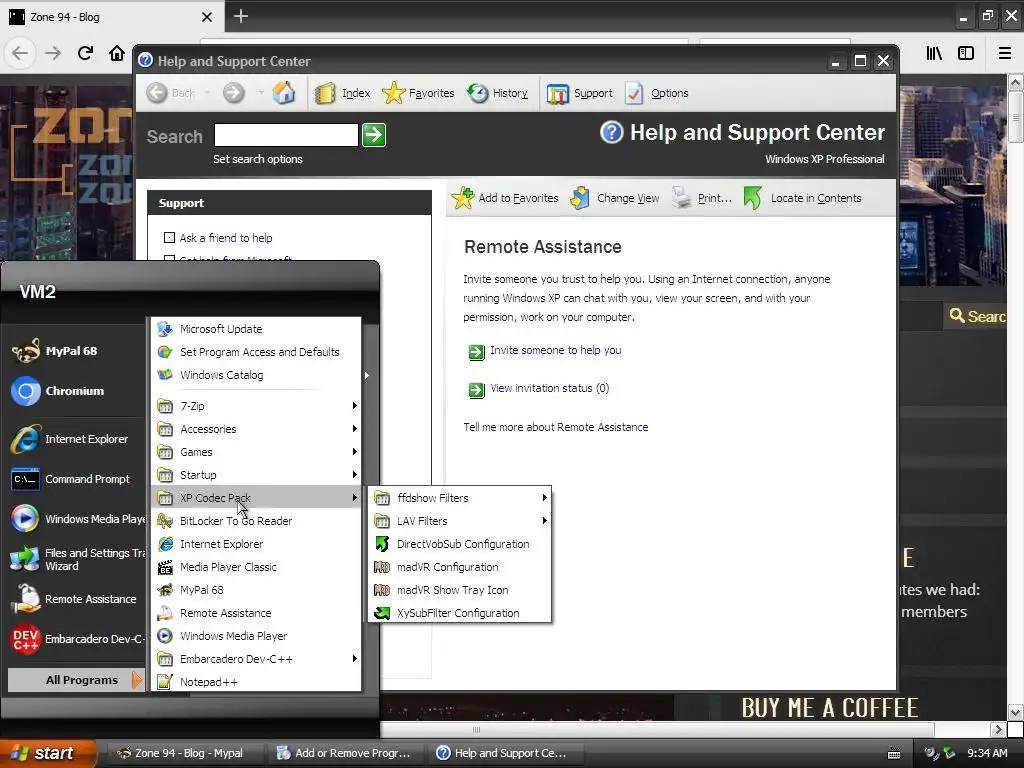Launch Media Player Classic

pyautogui.click(x=257, y=567)
